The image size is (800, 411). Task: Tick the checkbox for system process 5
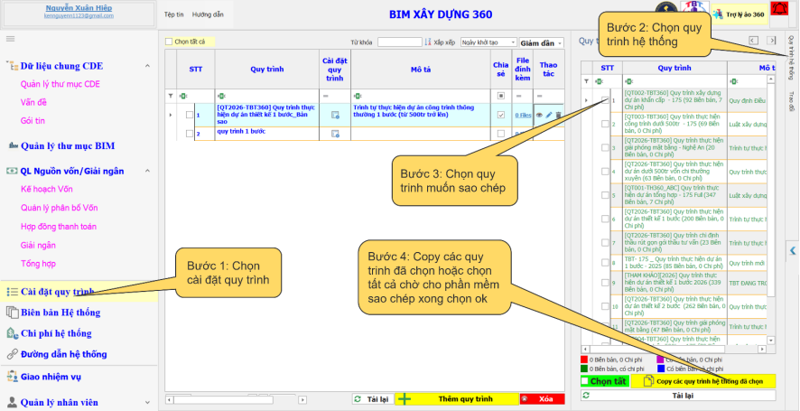605,195
